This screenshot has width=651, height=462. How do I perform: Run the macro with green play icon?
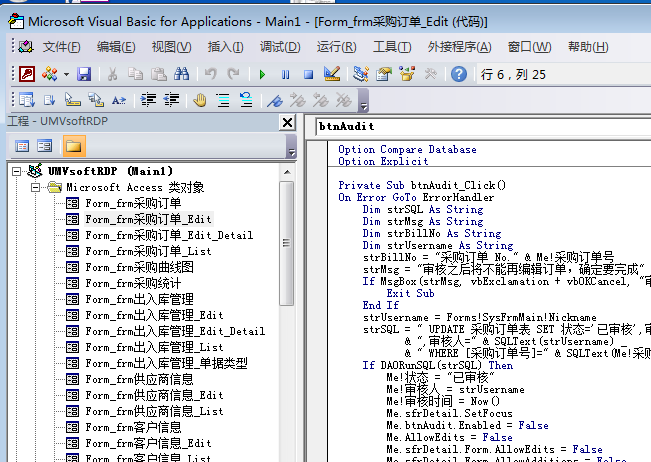tap(262, 75)
